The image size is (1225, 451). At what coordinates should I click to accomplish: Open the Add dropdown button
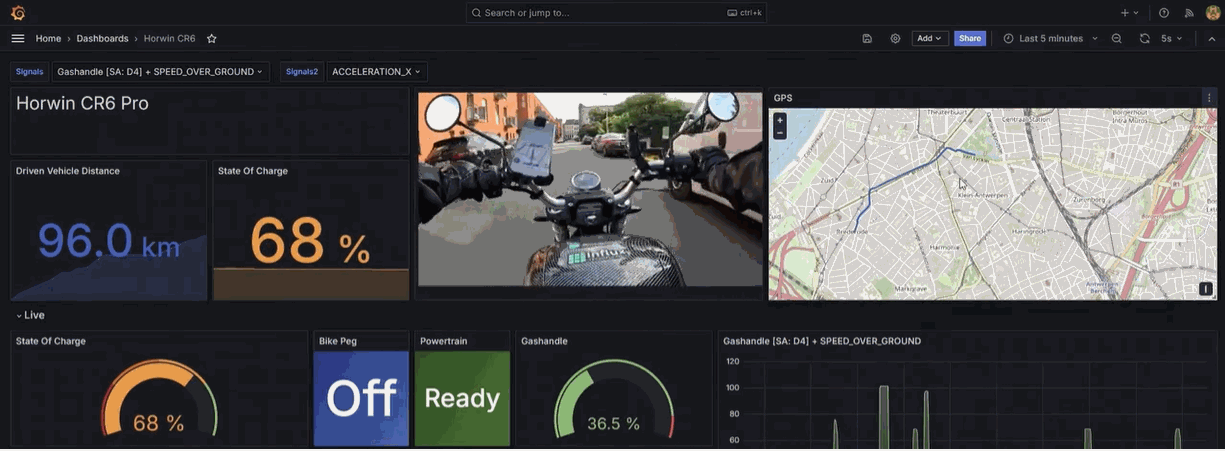[930, 38]
